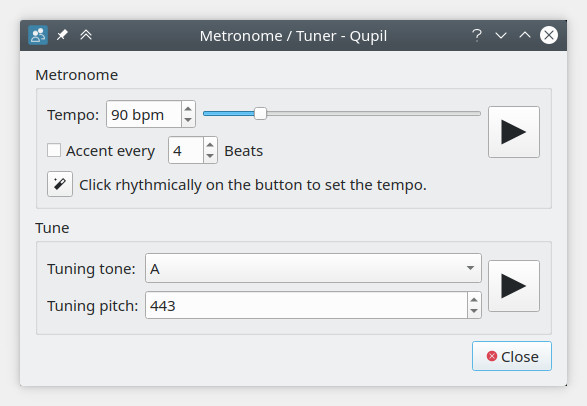Raise the tuning pitch with the up arrow
This screenshot has width=587, height=406.
pos(474,299)
